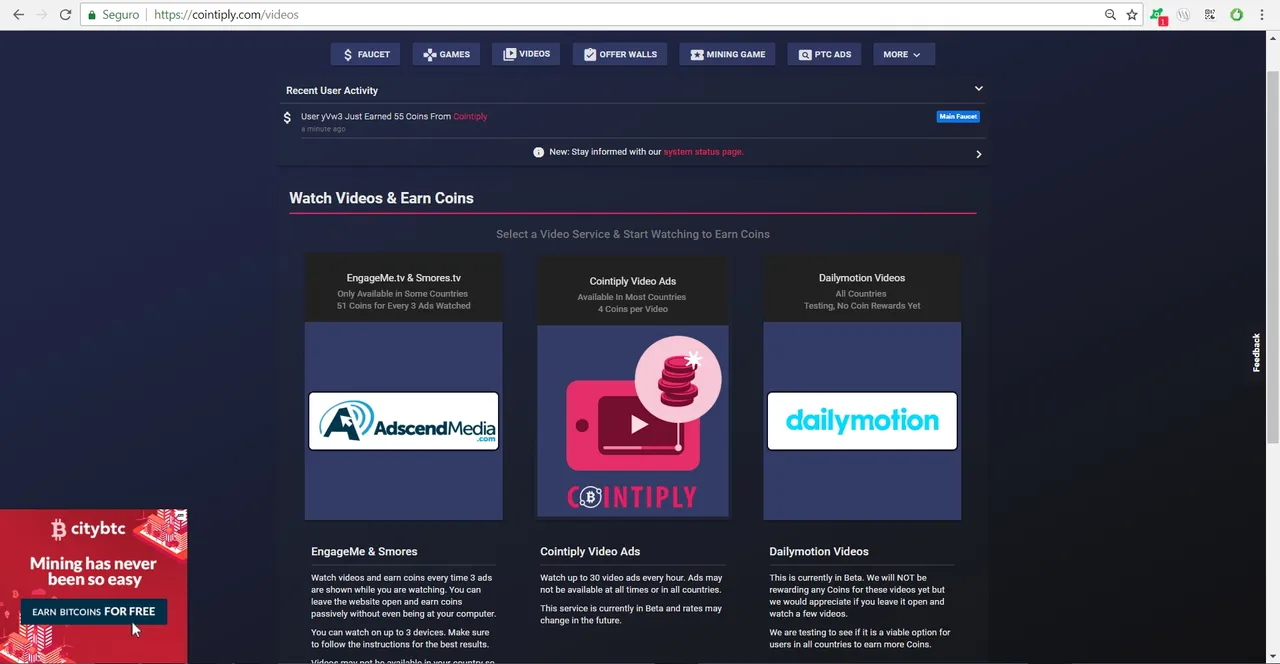Click the gamepad icon on Games button

pyautogui.click(x=429, y=55)
